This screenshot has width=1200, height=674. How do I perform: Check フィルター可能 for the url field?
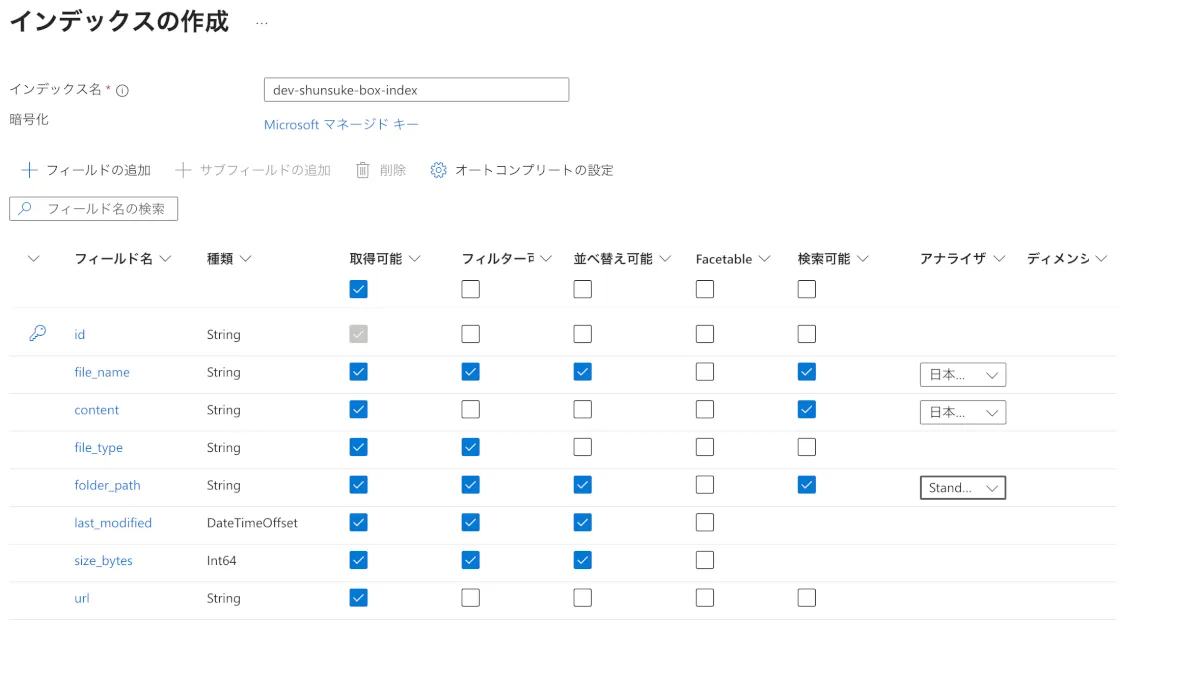point(471,598)
